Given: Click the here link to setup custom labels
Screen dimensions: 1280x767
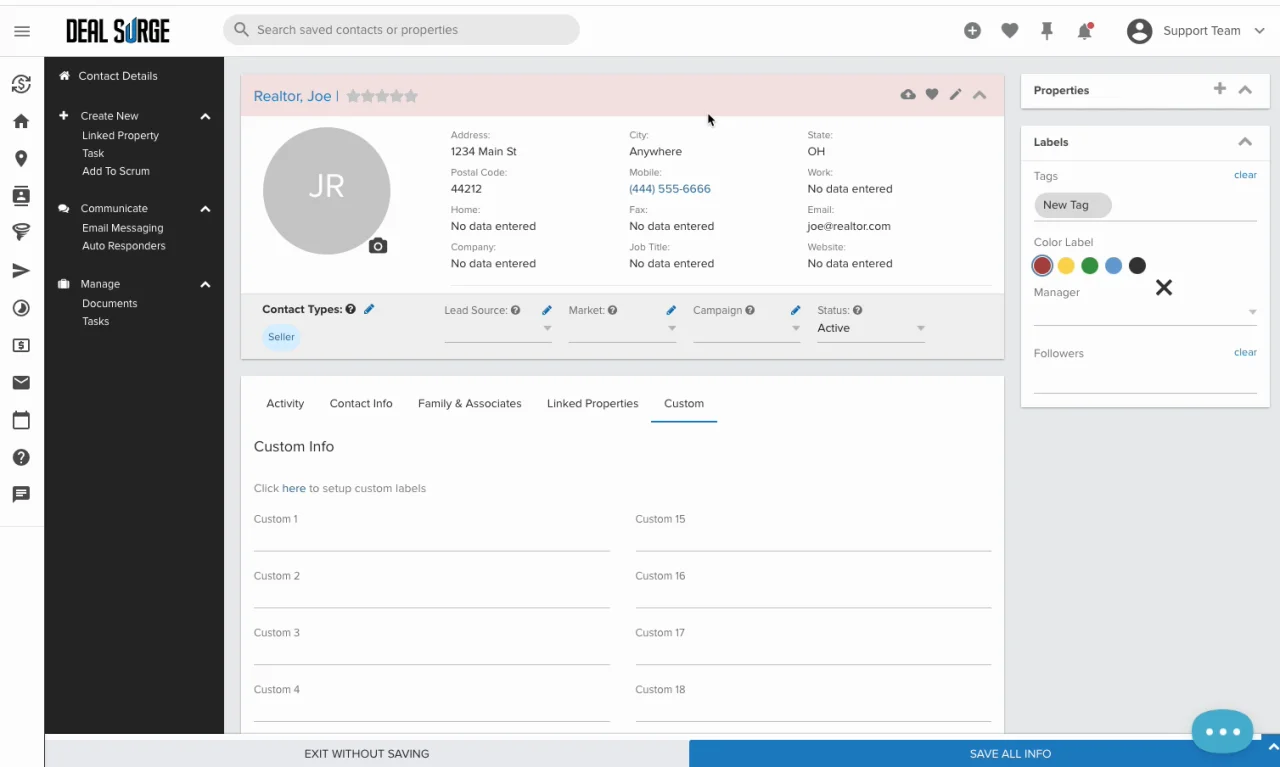Looking at the screenshot, I should click(x=294, y=489).
